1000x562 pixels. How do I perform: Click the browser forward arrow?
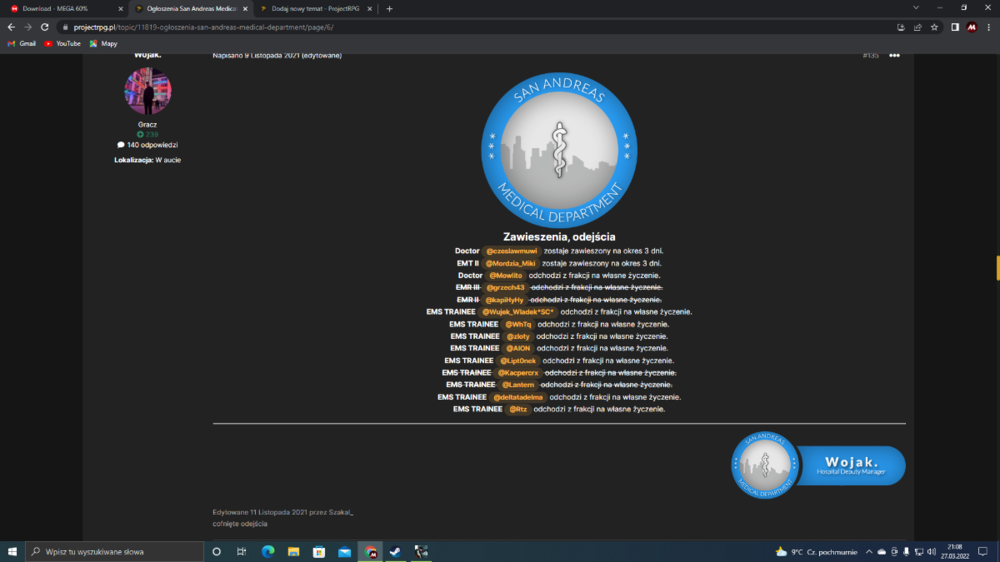27,27
